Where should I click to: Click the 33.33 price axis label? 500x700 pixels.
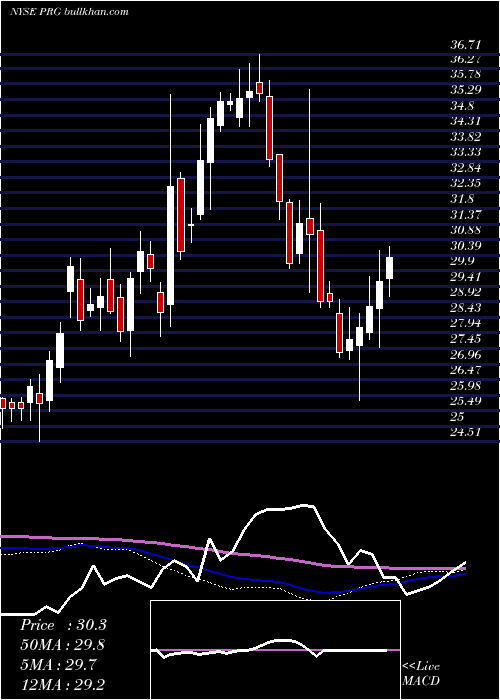(x=466, y=152)
